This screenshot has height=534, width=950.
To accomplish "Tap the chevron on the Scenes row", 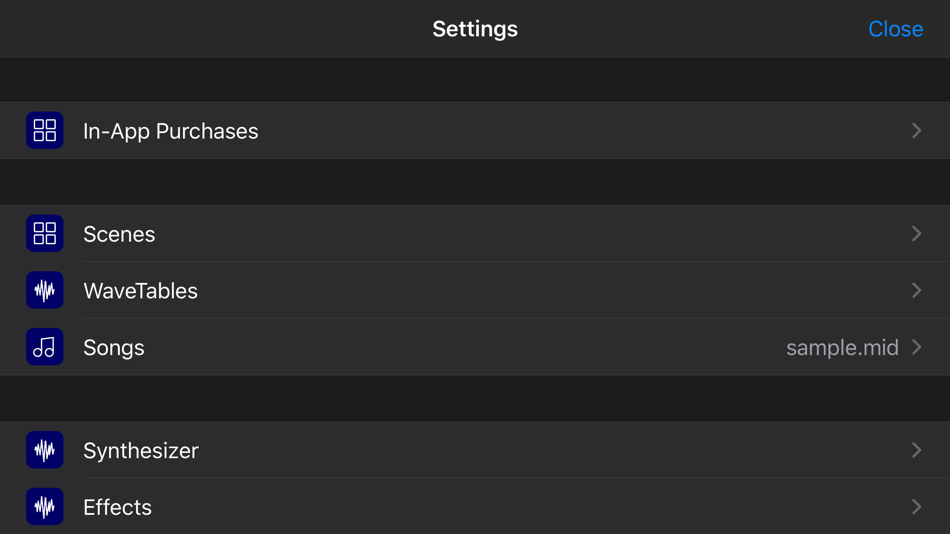I will 916,234.
